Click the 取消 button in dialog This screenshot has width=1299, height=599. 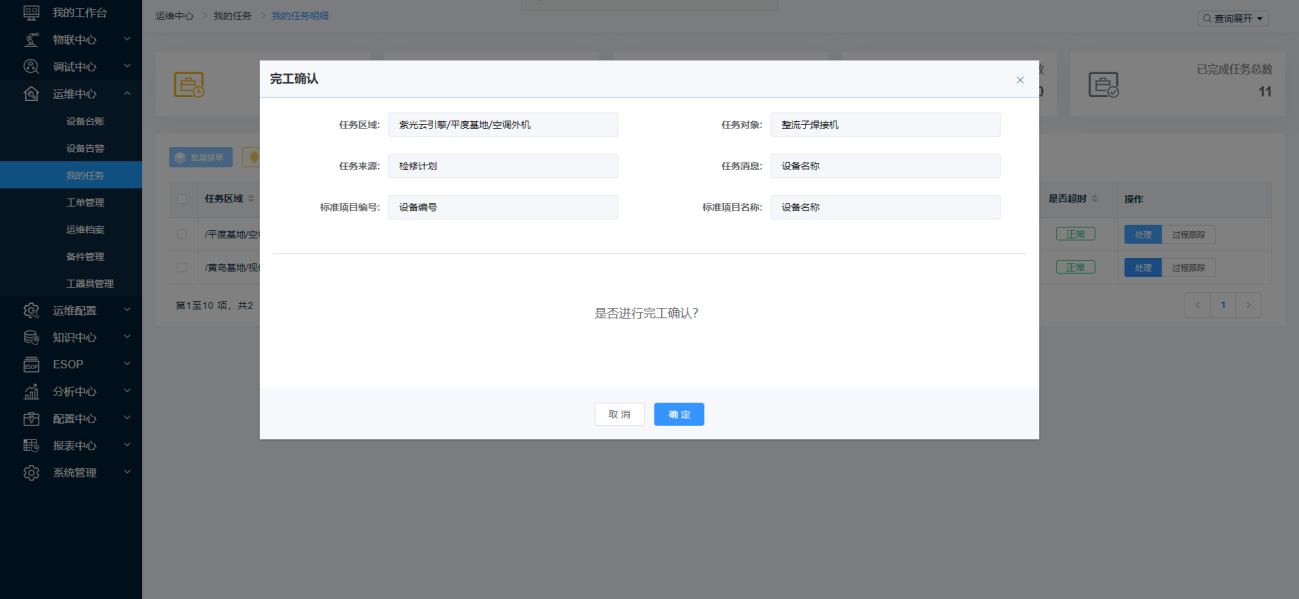click(x=619, y=414)
